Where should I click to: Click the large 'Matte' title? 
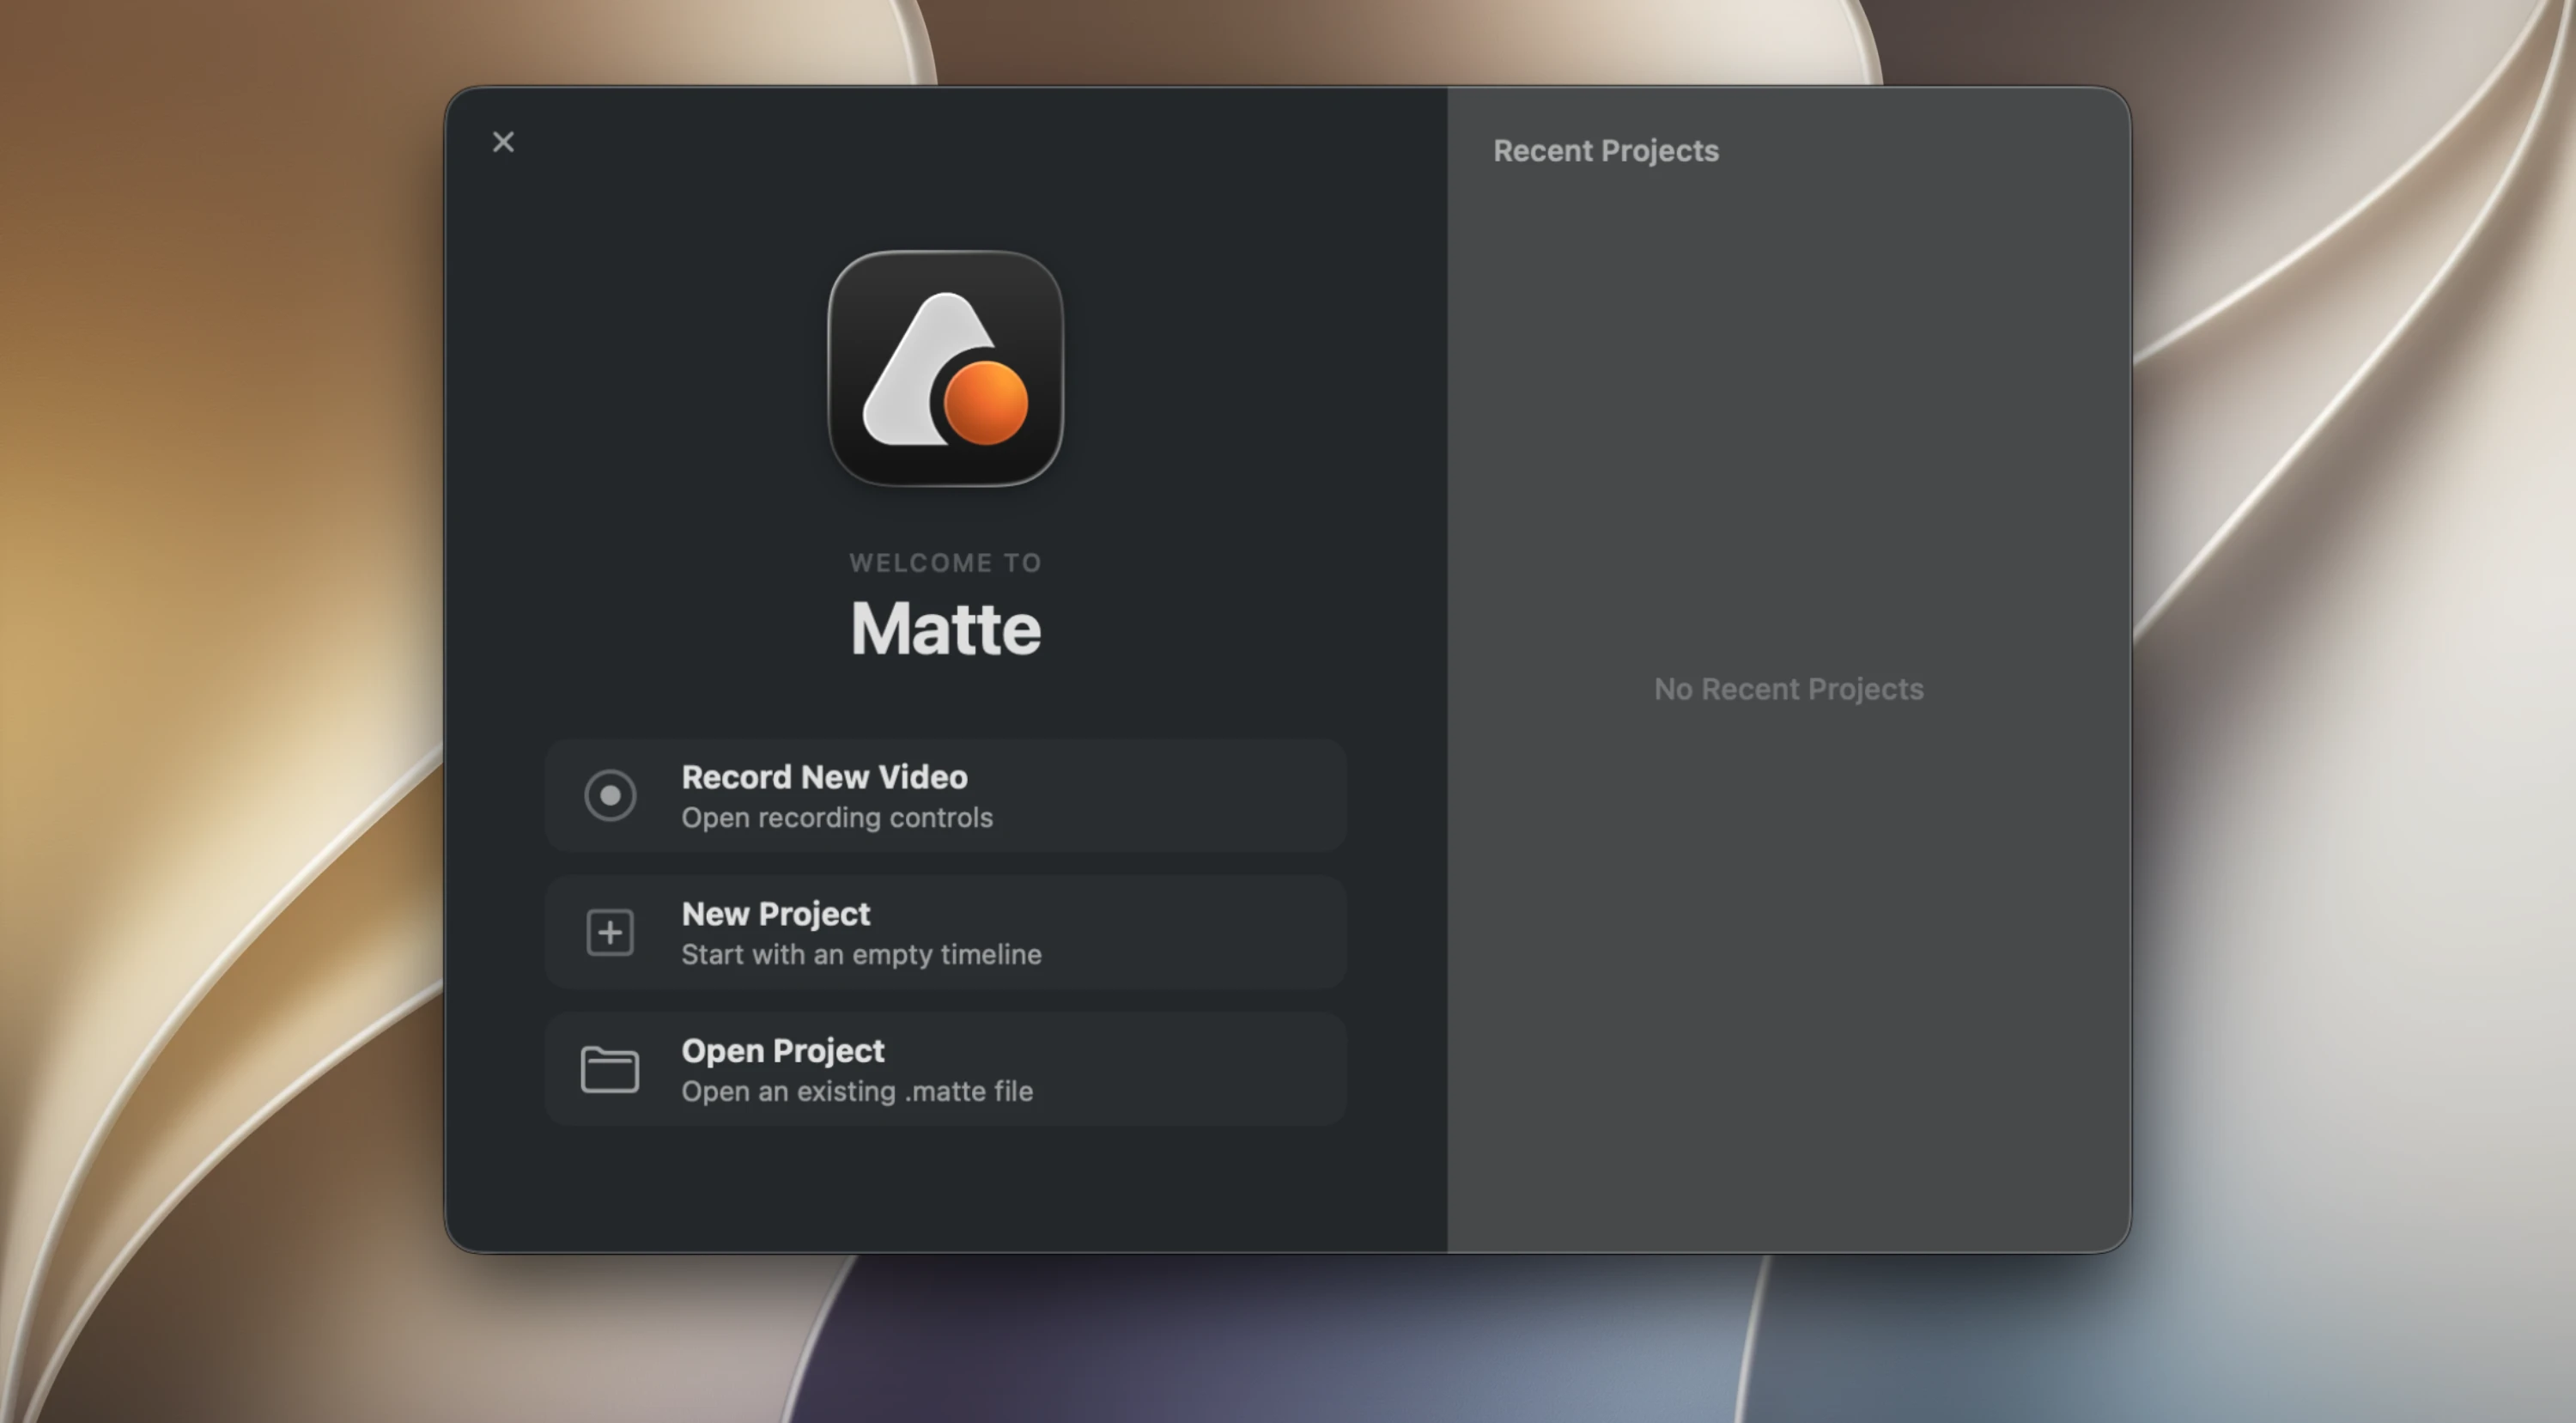[946, 629]
